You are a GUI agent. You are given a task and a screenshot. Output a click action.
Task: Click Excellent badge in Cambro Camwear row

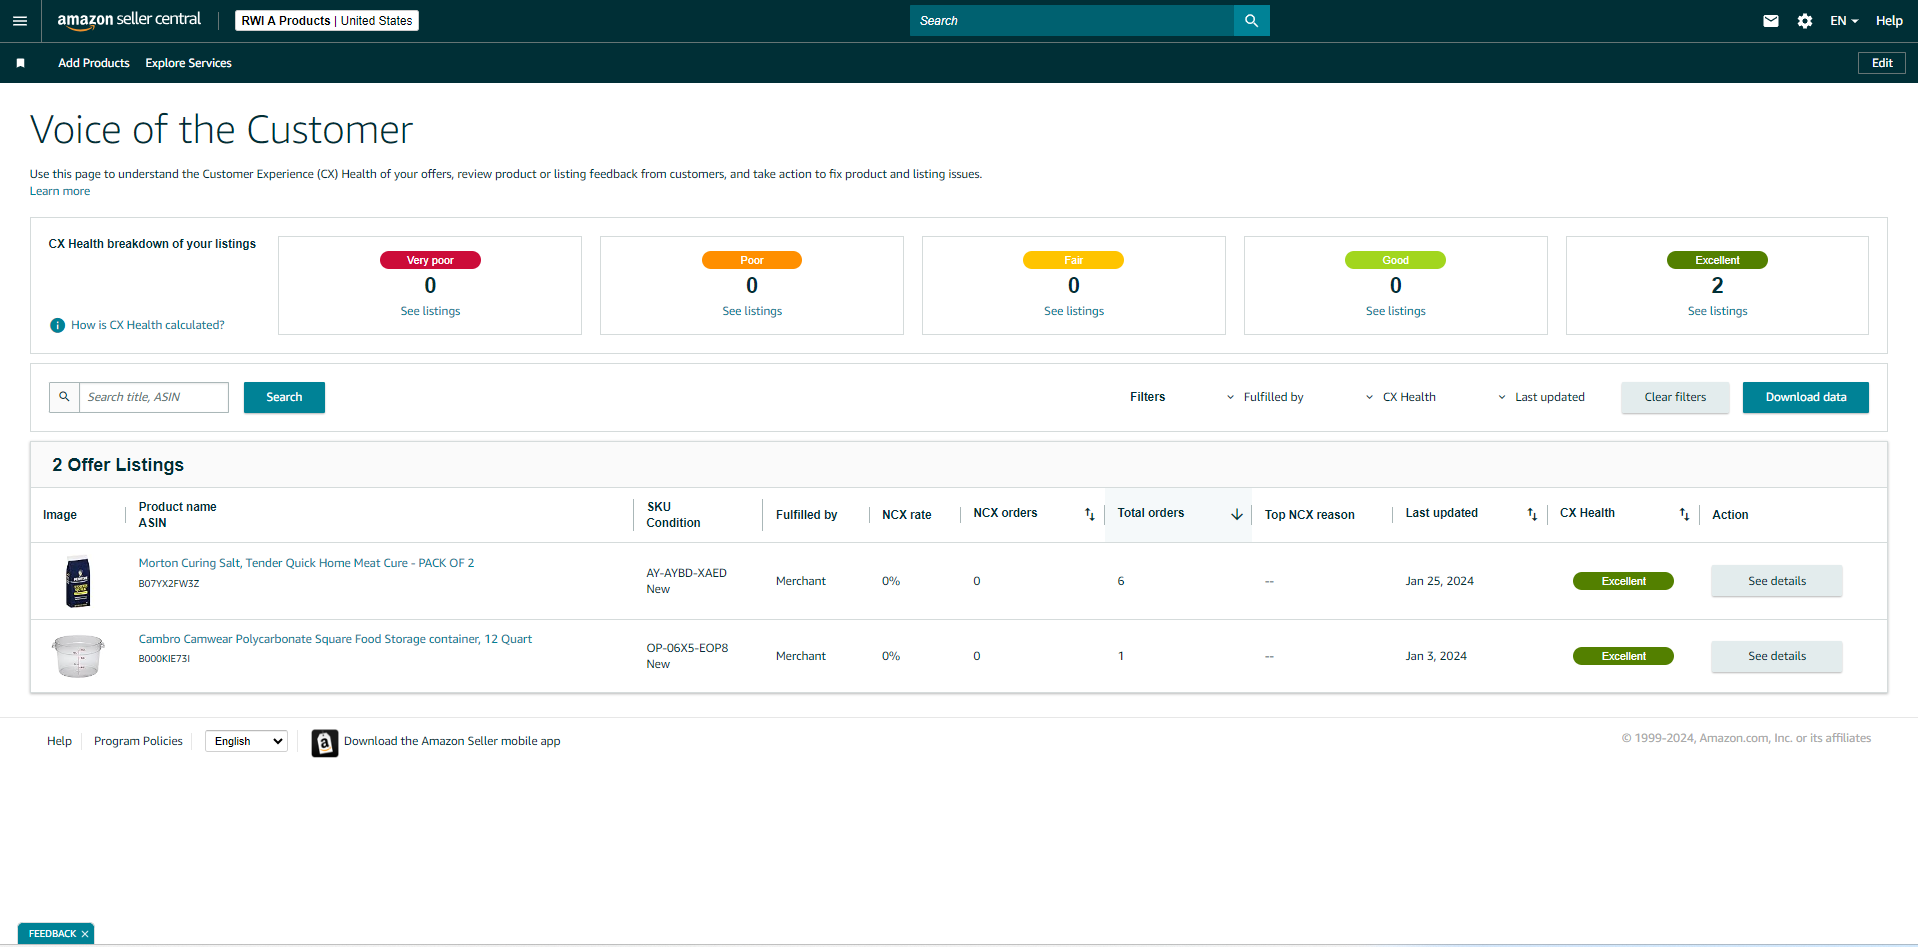click(x=1623, y=656)
